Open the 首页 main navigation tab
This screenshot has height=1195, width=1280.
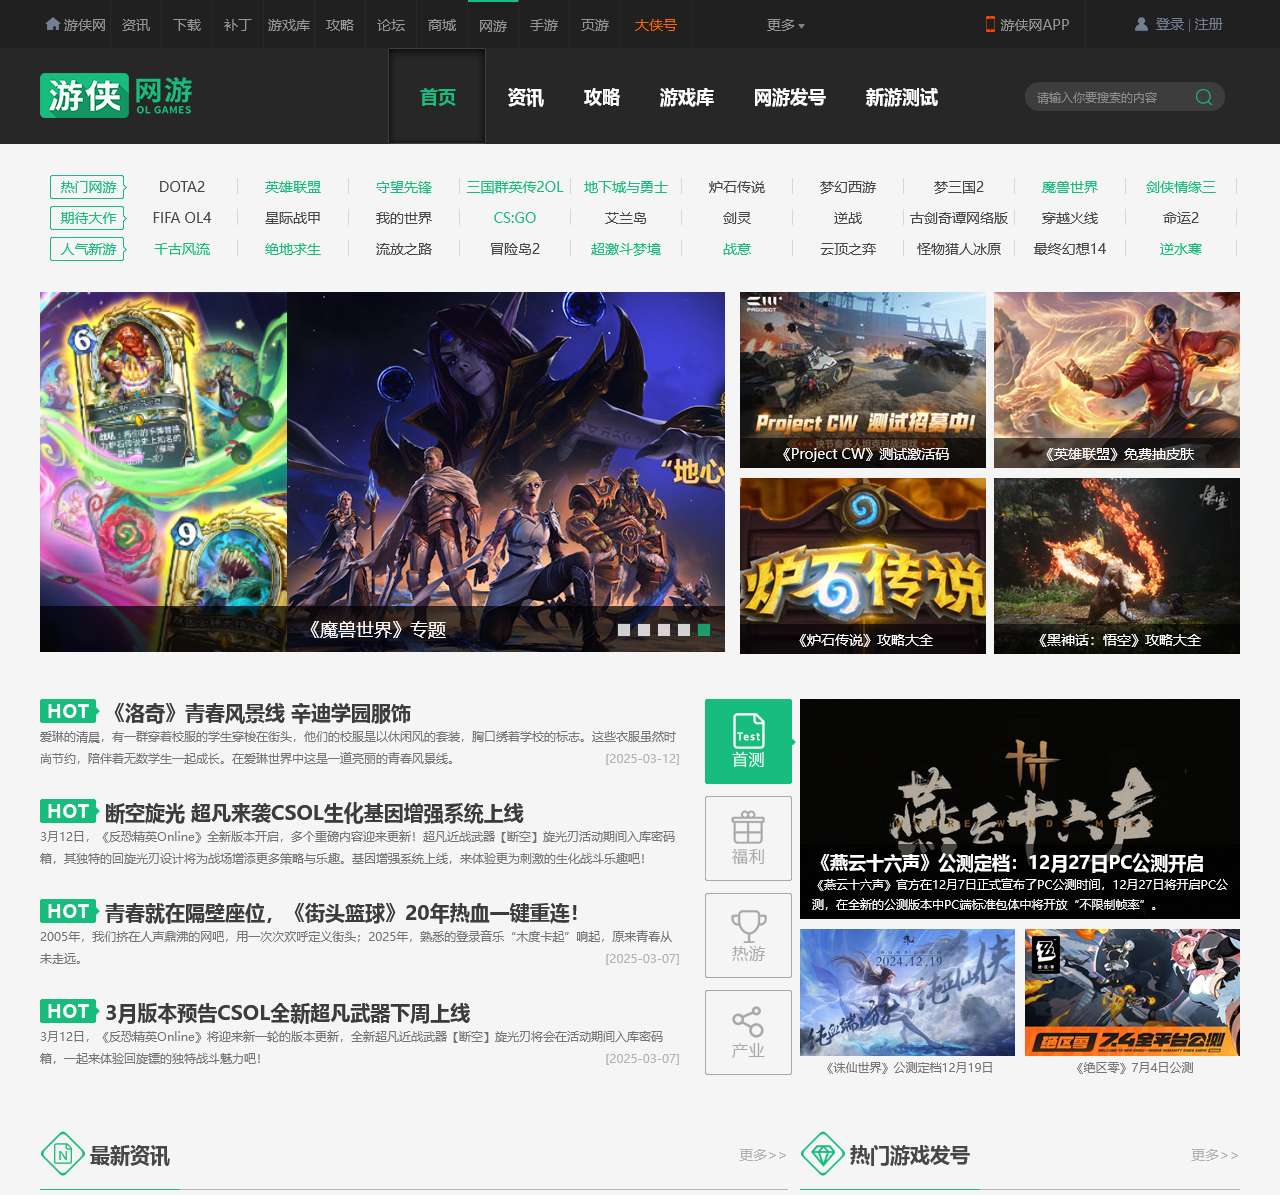coord(437,97)
